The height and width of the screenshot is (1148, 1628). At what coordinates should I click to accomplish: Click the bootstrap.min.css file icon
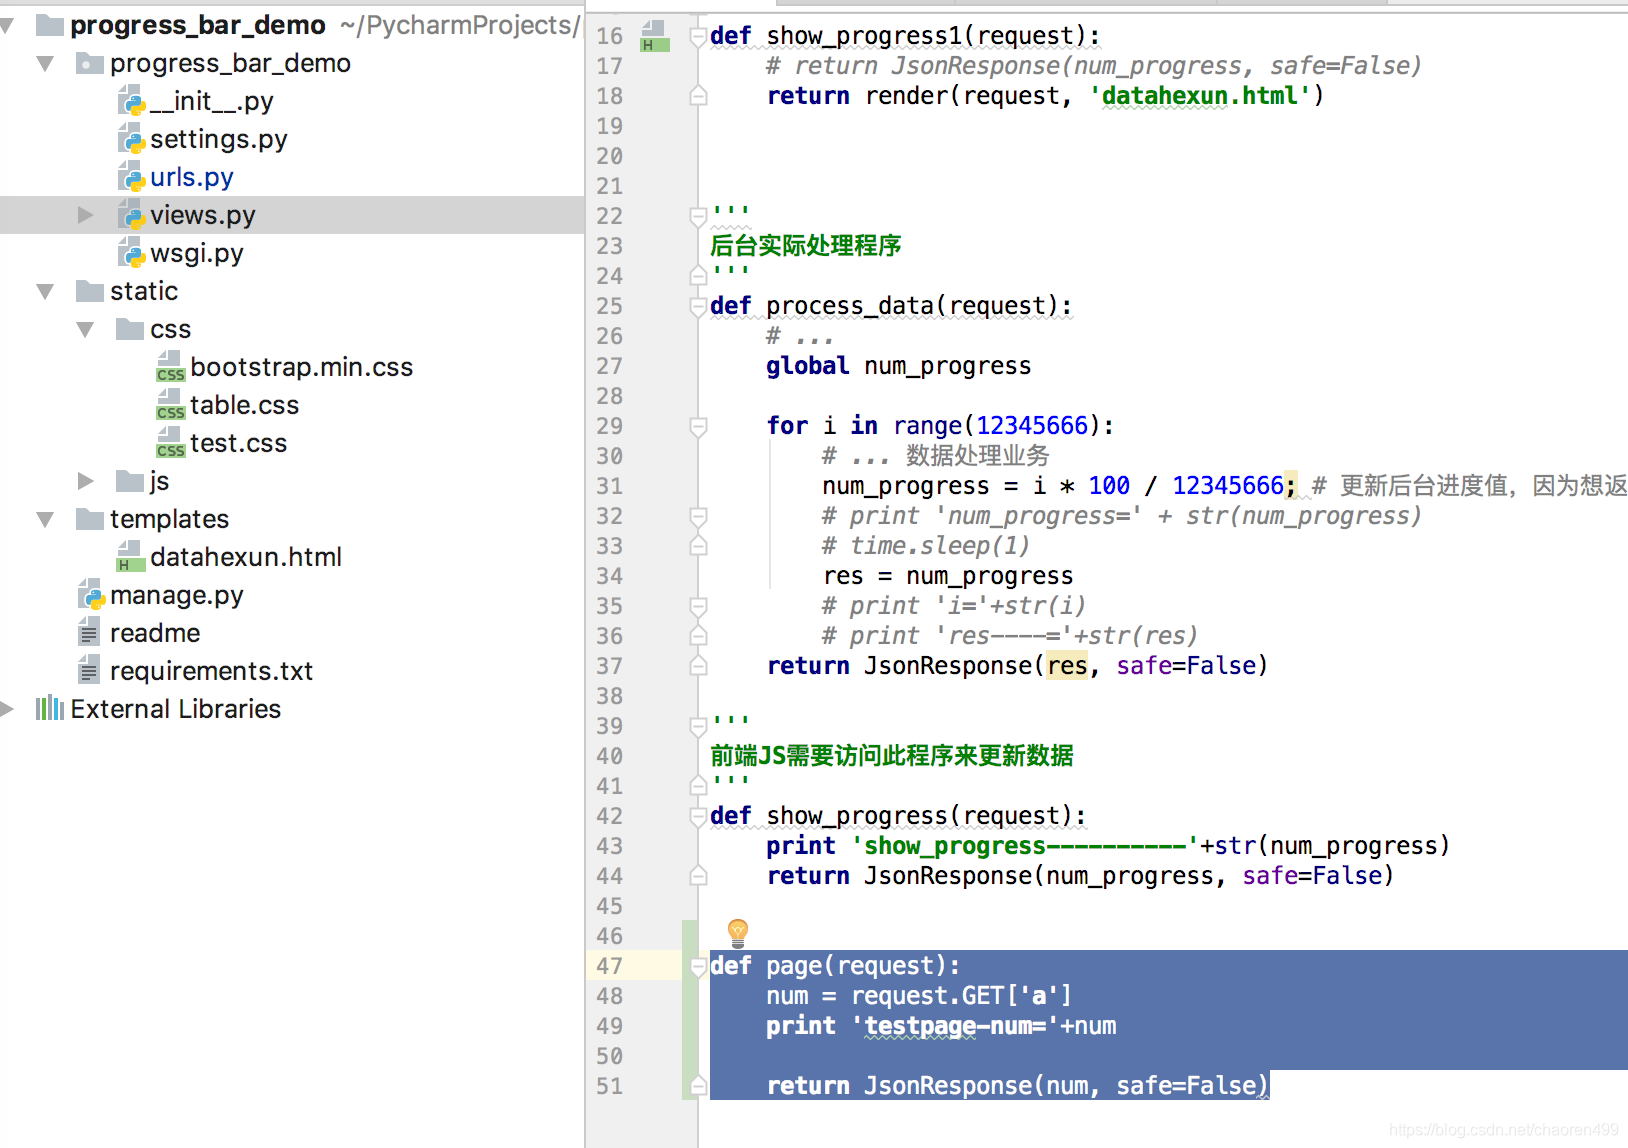point(171,367)
